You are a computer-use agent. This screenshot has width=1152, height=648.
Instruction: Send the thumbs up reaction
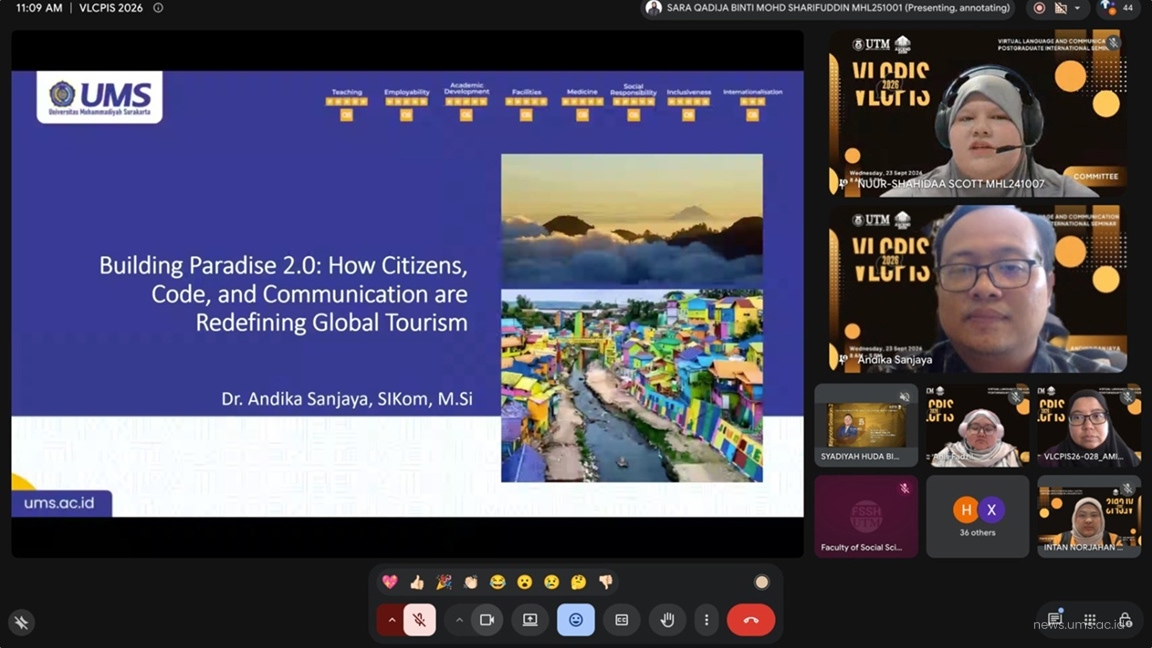pyautogui.click(x=417, y=582)
